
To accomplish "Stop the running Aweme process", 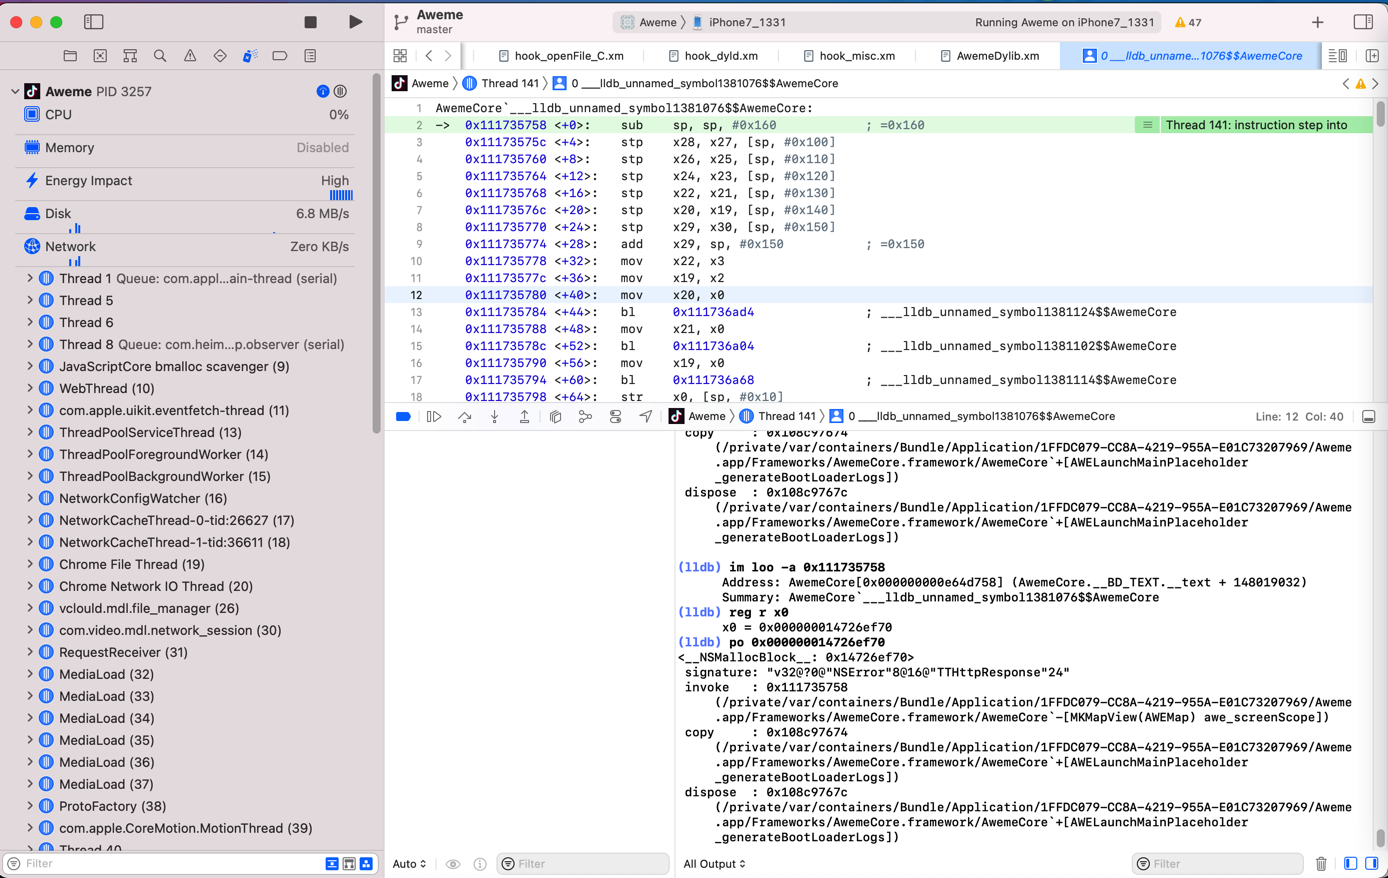I will pos(310,22).
